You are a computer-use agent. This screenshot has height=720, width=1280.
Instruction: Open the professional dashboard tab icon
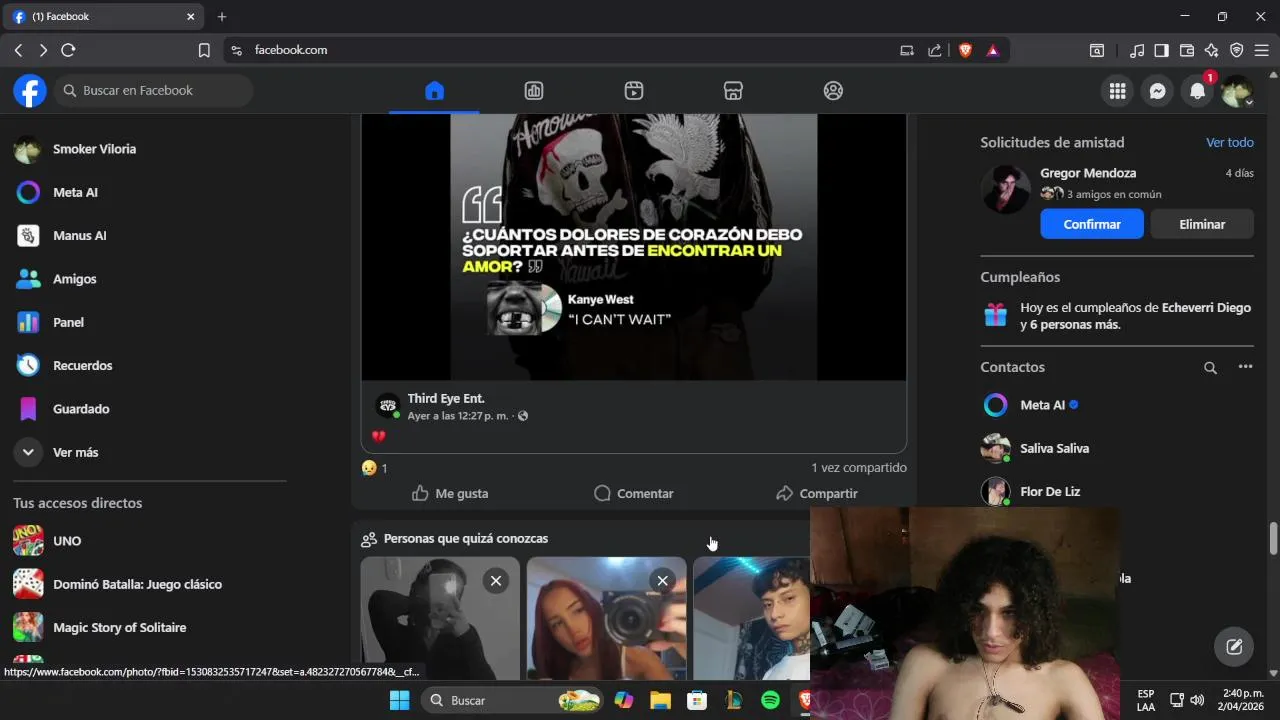534,91
